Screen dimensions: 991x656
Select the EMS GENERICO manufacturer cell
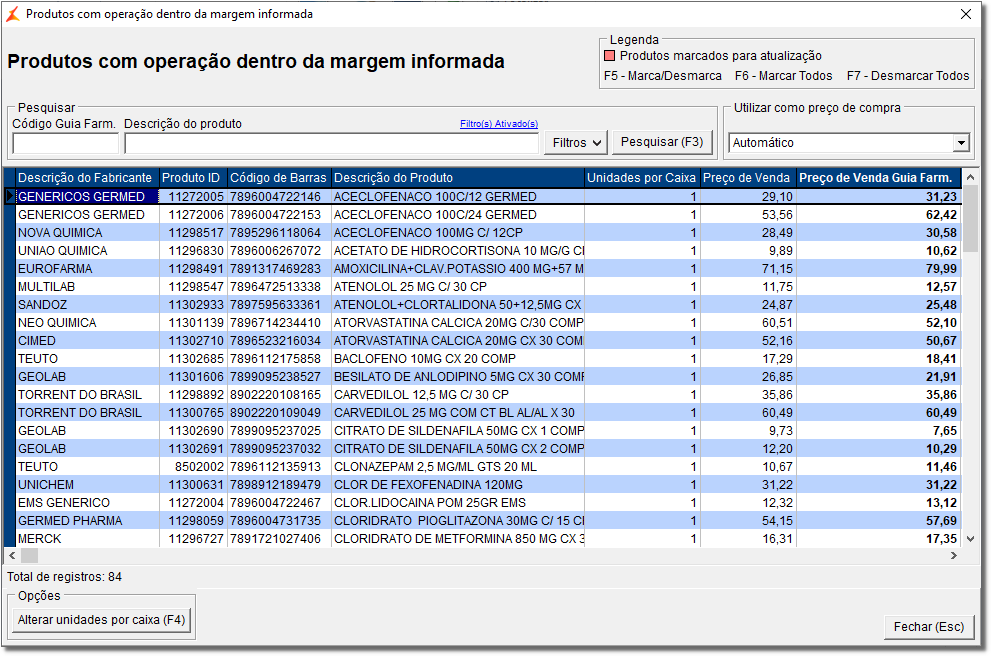(x=87, y=503)
